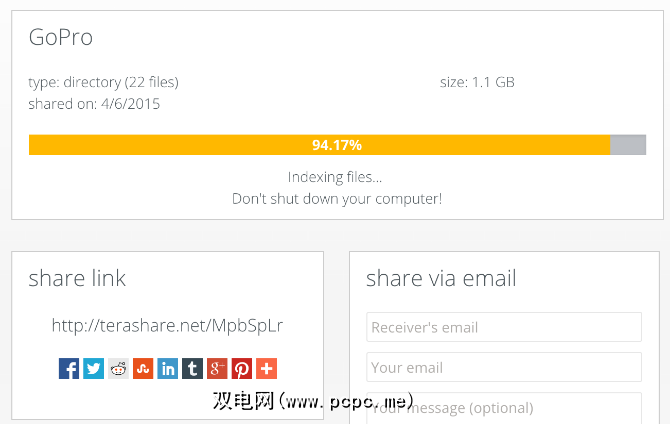This screenshot has width=670, height=424.
Task: Pin the link on Pinterest
Action: (x=242, y=368)
